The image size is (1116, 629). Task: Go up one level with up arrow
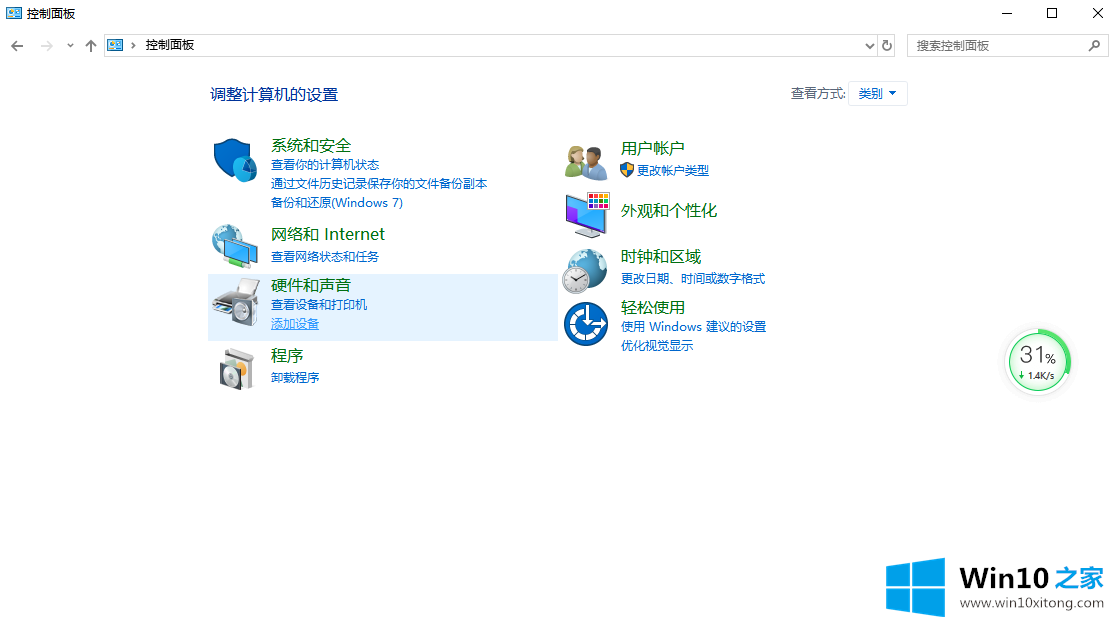[x=91, y=46]
